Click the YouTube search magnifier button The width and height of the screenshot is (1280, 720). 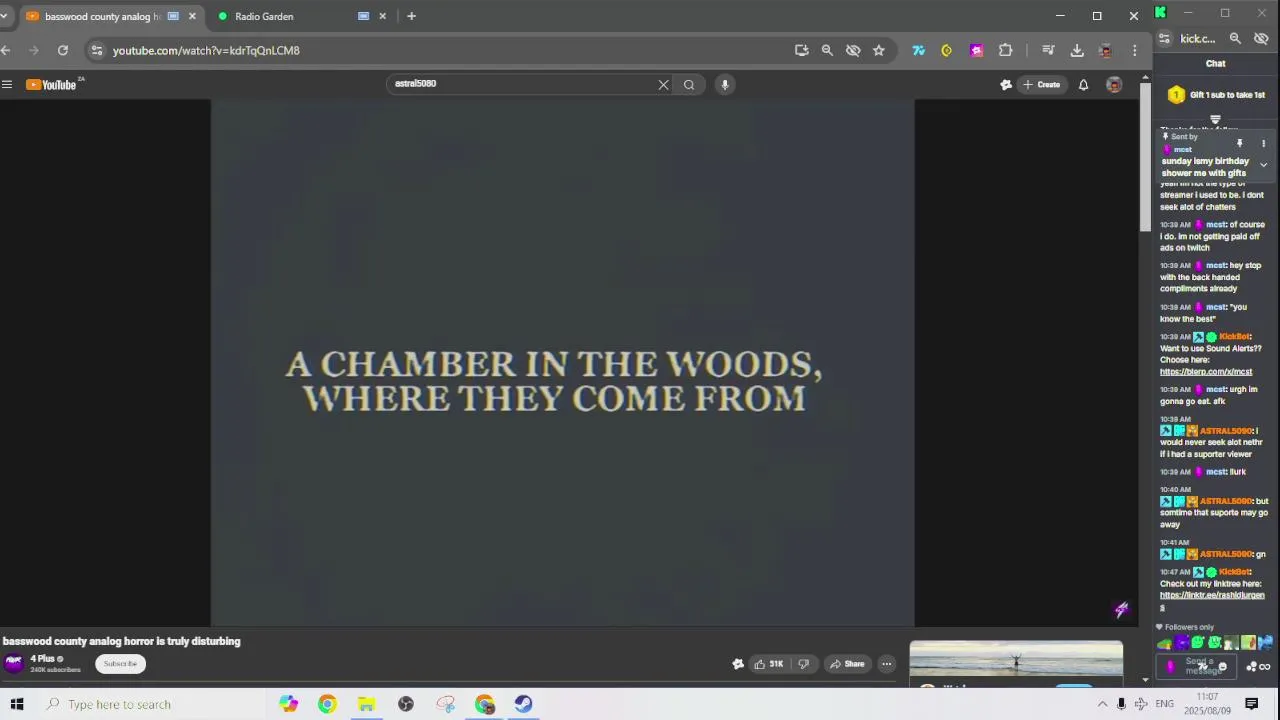point(689,85)
